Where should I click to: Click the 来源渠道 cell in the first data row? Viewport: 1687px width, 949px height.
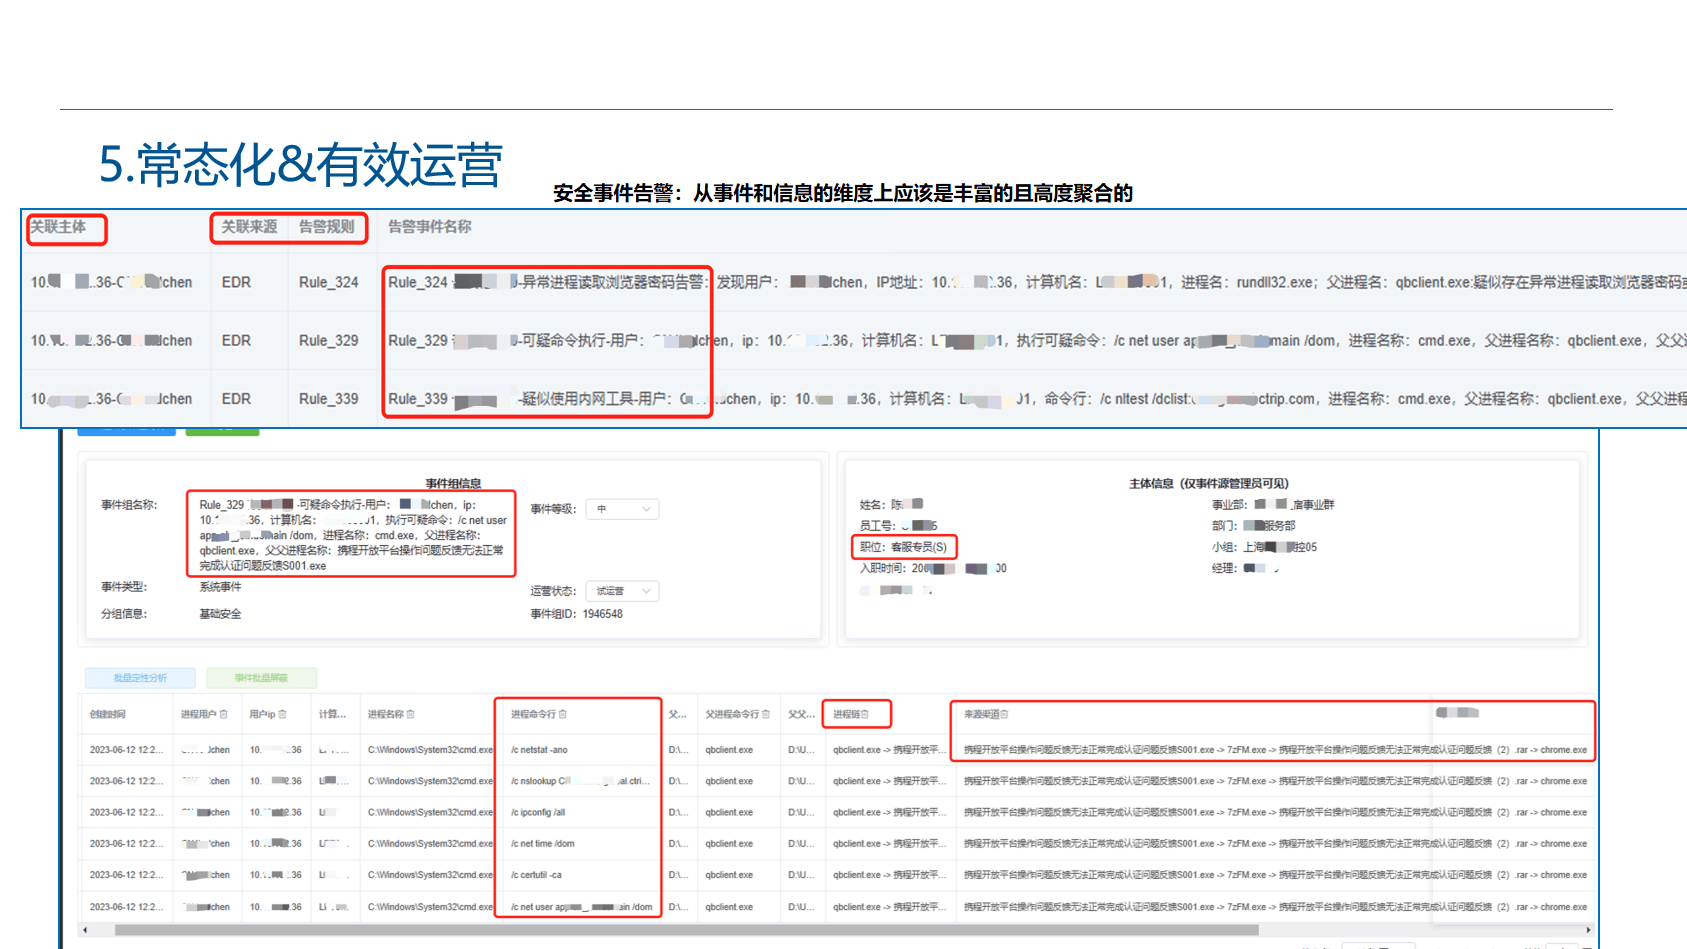tap(1275, 750)
